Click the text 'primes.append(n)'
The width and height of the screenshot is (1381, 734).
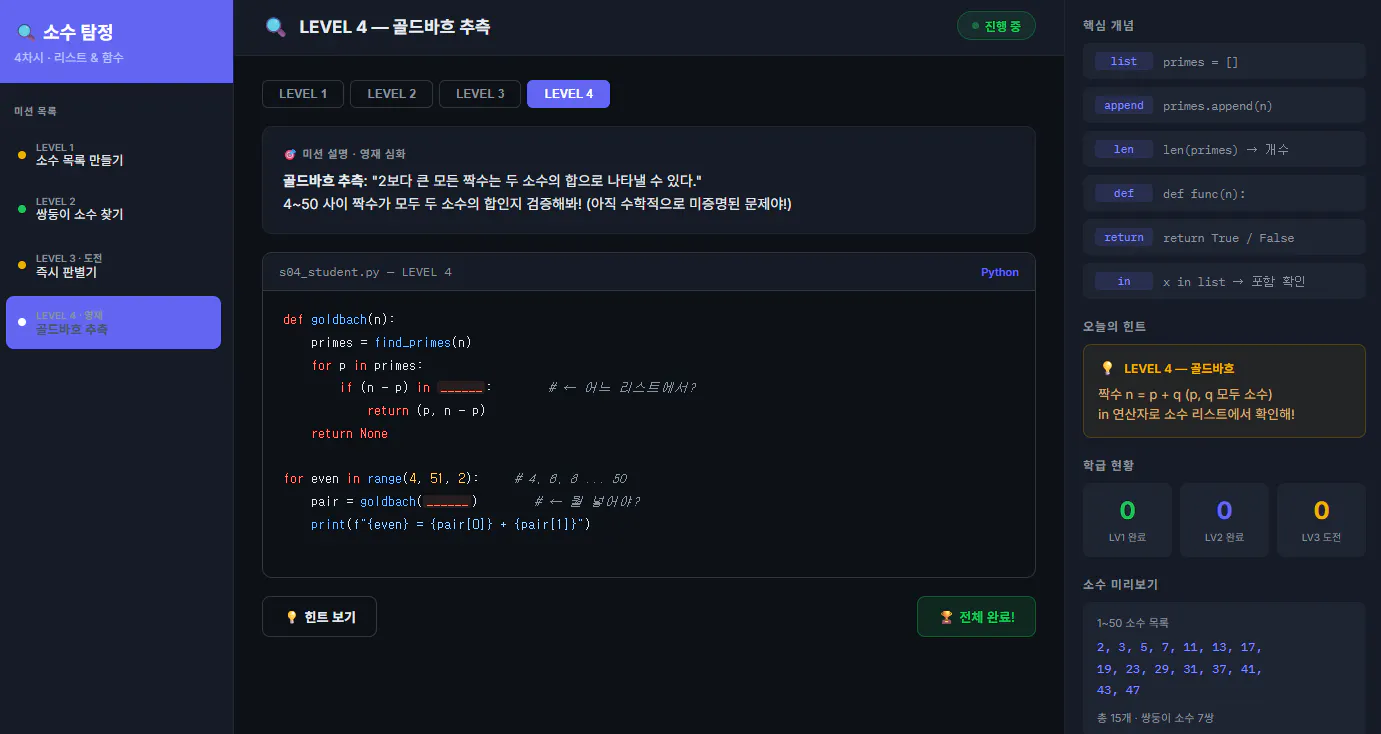(1218, 106)
